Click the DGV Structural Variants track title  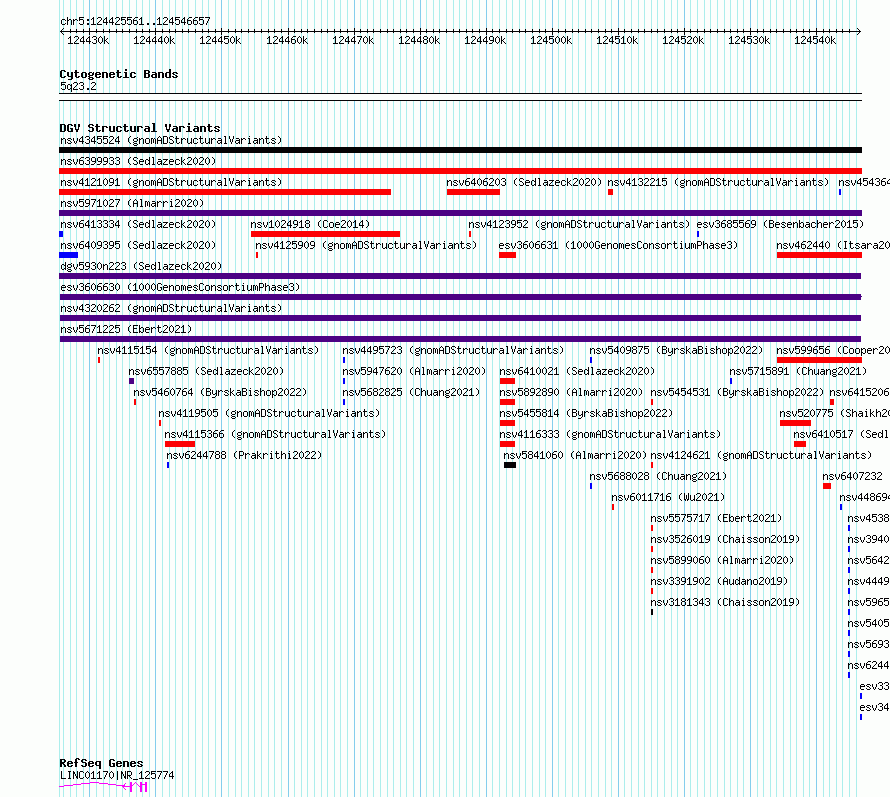140,128
